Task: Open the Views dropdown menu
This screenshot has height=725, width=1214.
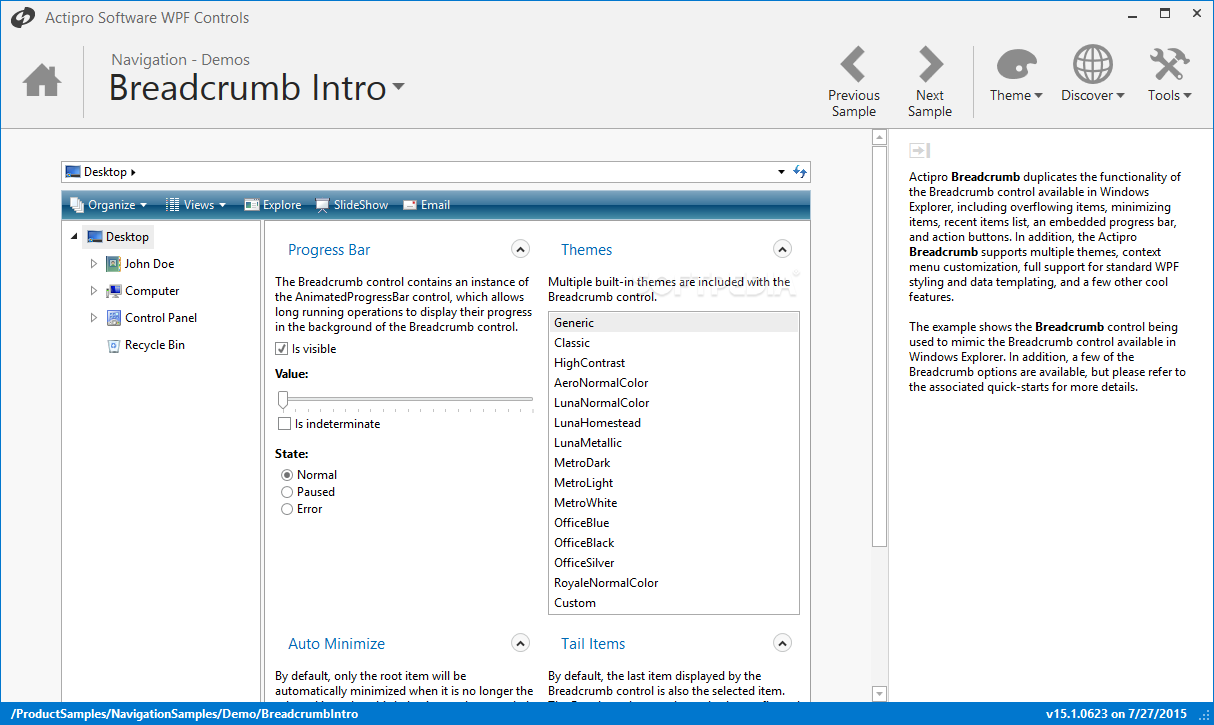Action: (x=195, y=205)
